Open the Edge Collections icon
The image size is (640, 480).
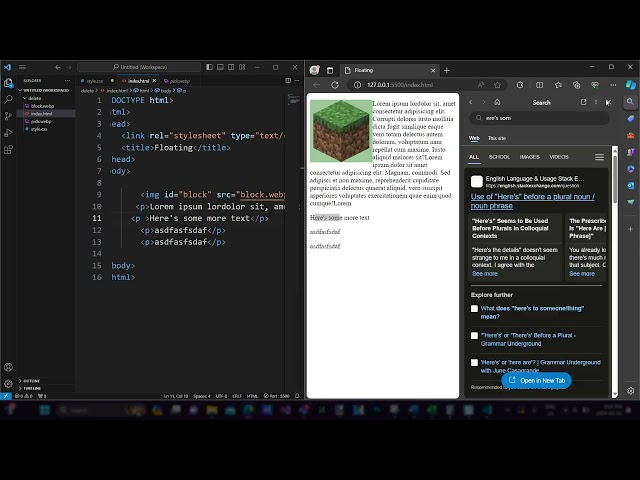[x=576, y=85]
